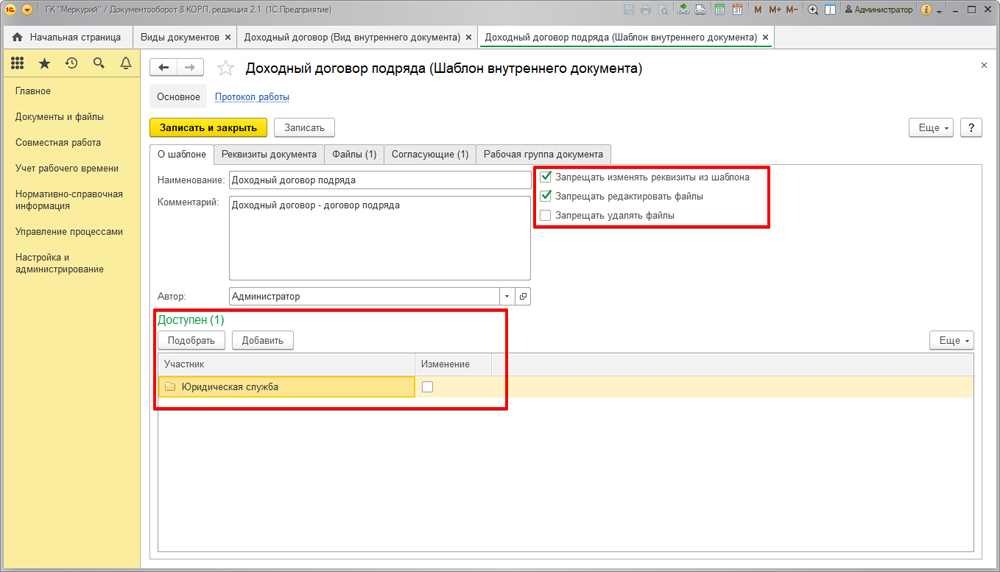Screen dimensions: 1000x572
Task: Open Favorites star in the sidebar
Action: pos(44,63)
